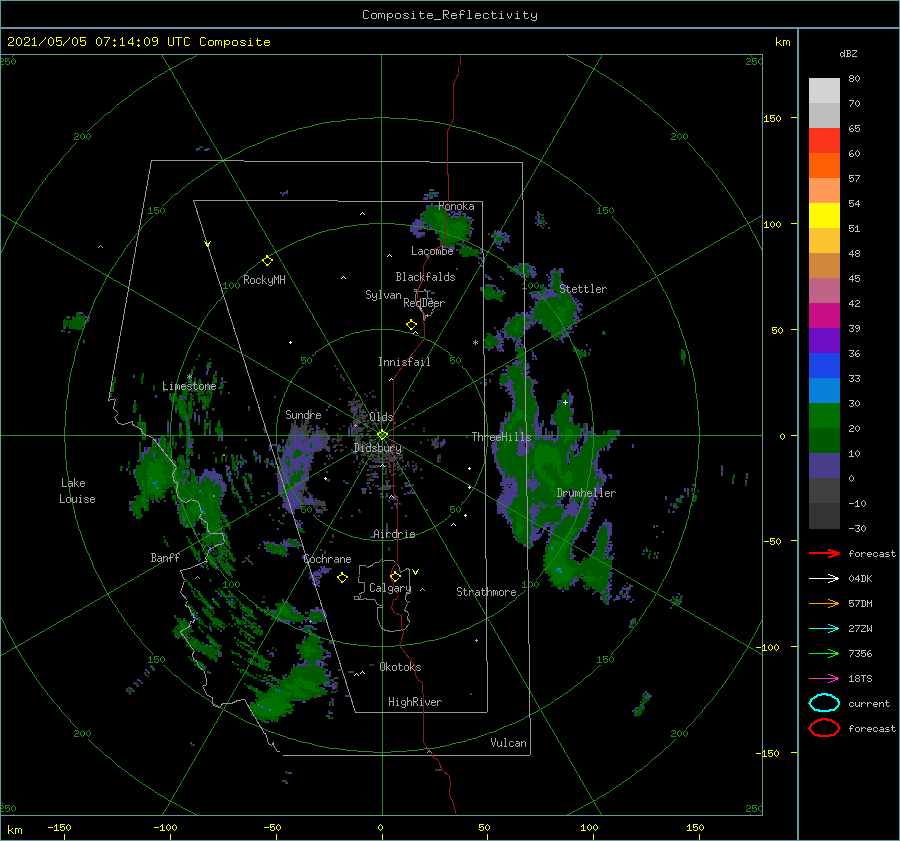Click the Sylvan label
This screenshot has height=841, width=900.
pyautogui.click(x=383, y=295)
